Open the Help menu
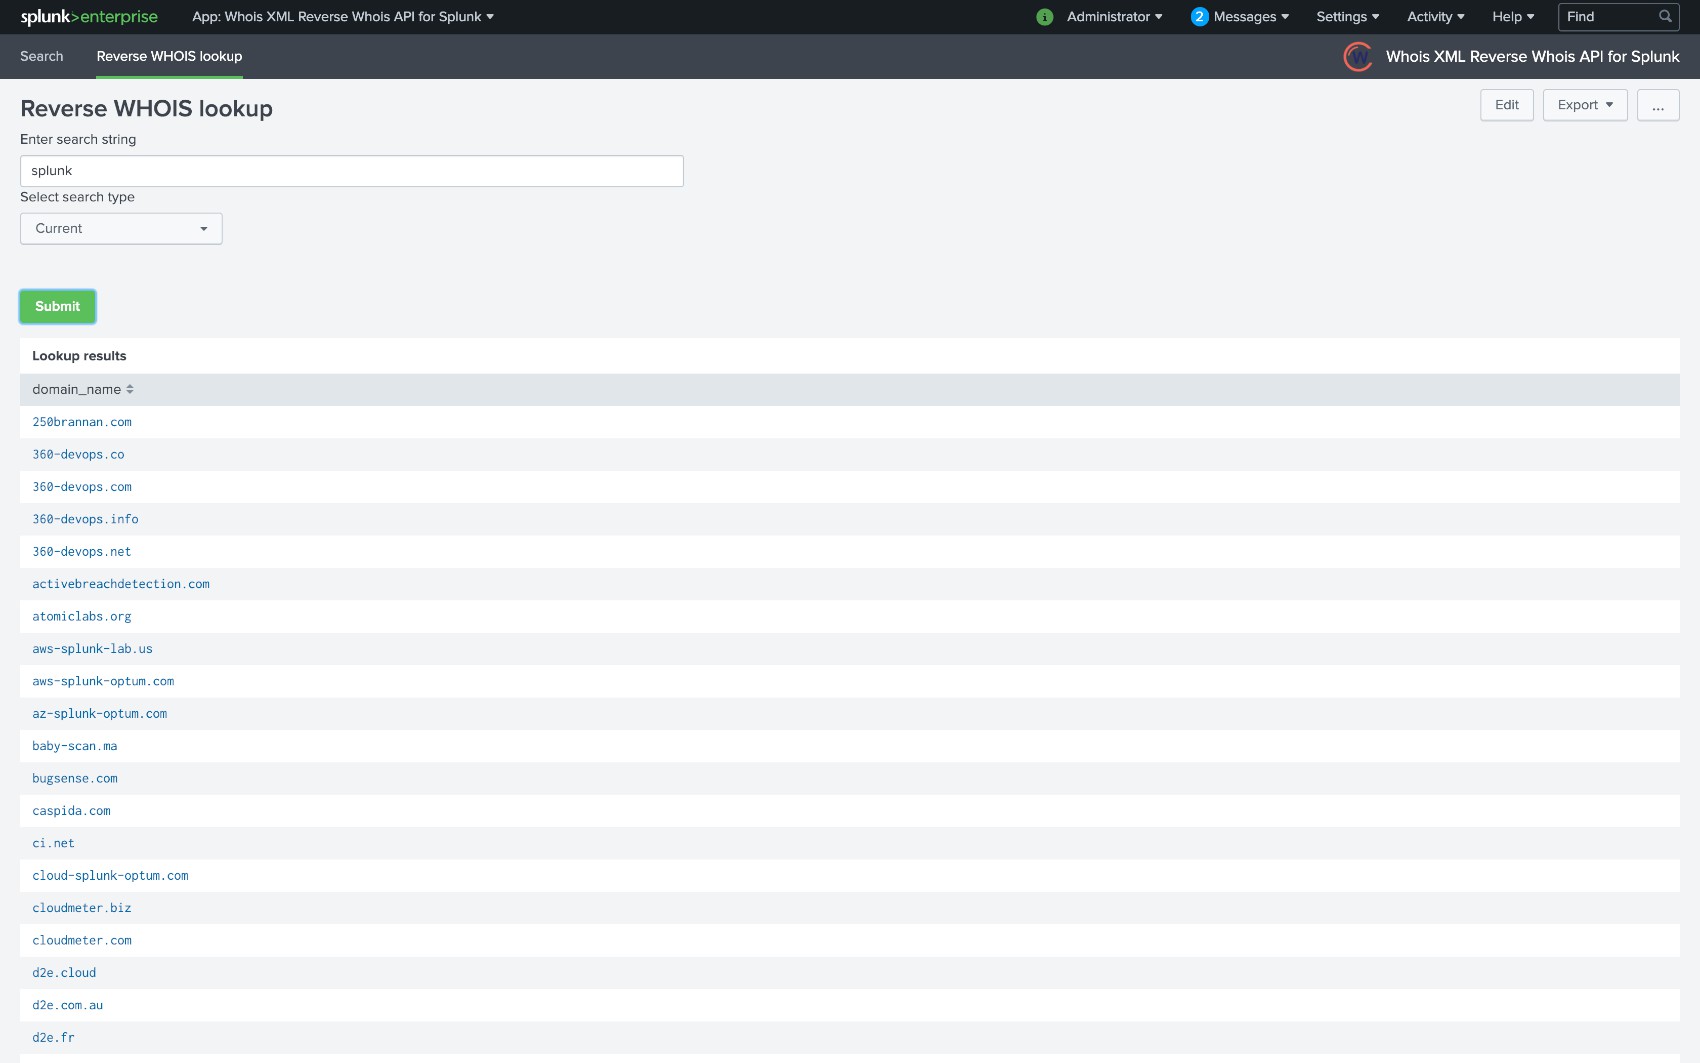Image resolution: width=1700 pixels, height=1063 pixels. (x=1513, y=17)
